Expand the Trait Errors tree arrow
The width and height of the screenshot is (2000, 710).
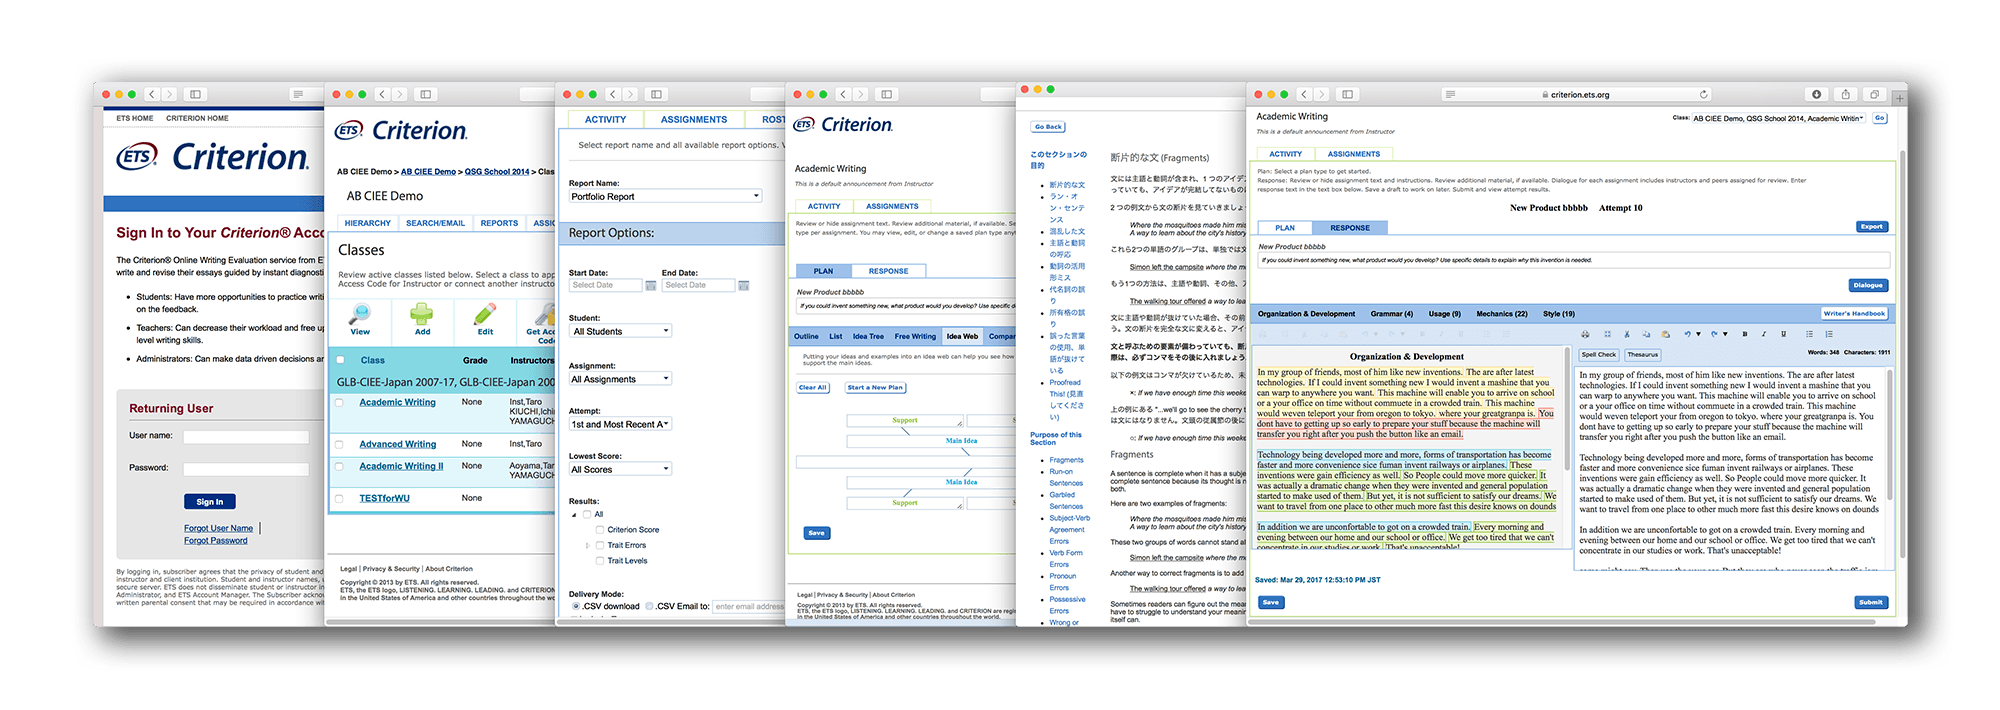tap(587, 545)
